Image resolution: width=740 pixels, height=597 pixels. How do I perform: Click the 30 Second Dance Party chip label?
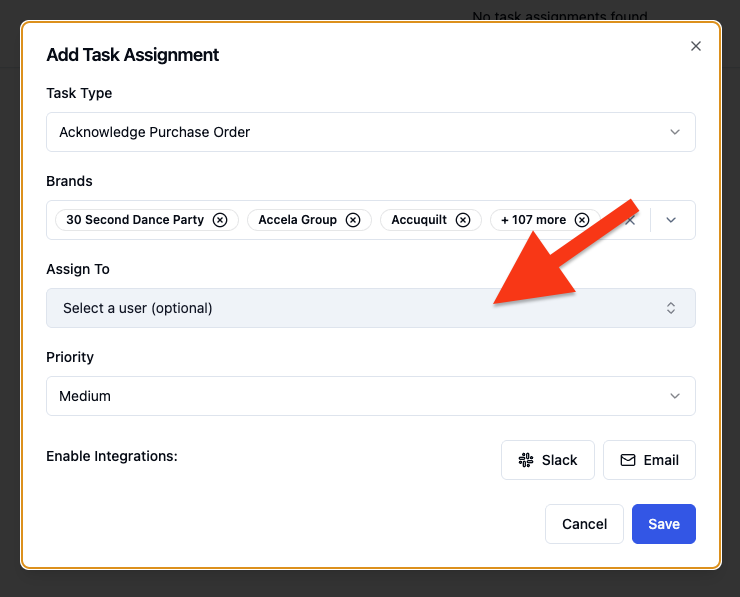click(x=135, y=220)
